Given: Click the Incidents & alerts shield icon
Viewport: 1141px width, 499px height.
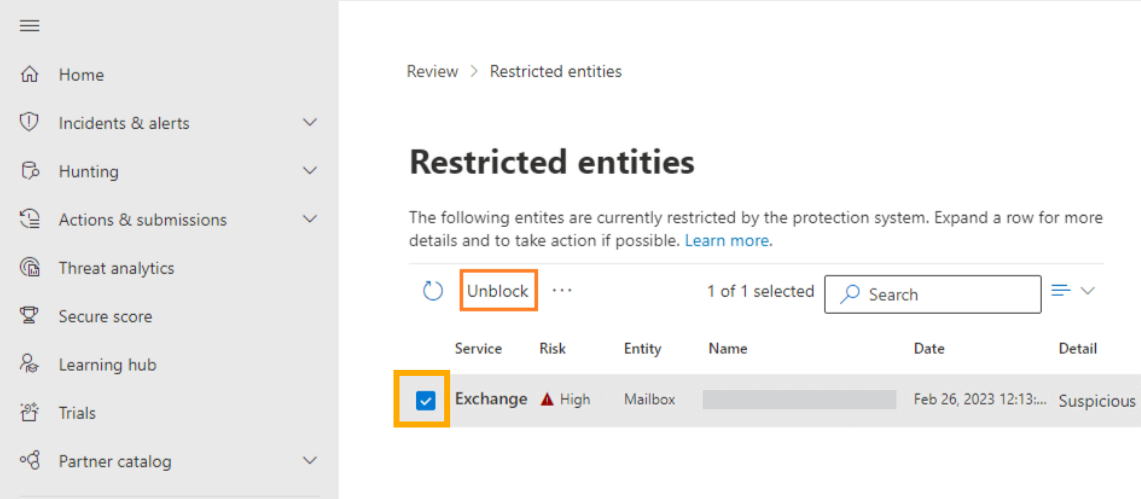Looking at the screenshot, I should pos(29,123).
